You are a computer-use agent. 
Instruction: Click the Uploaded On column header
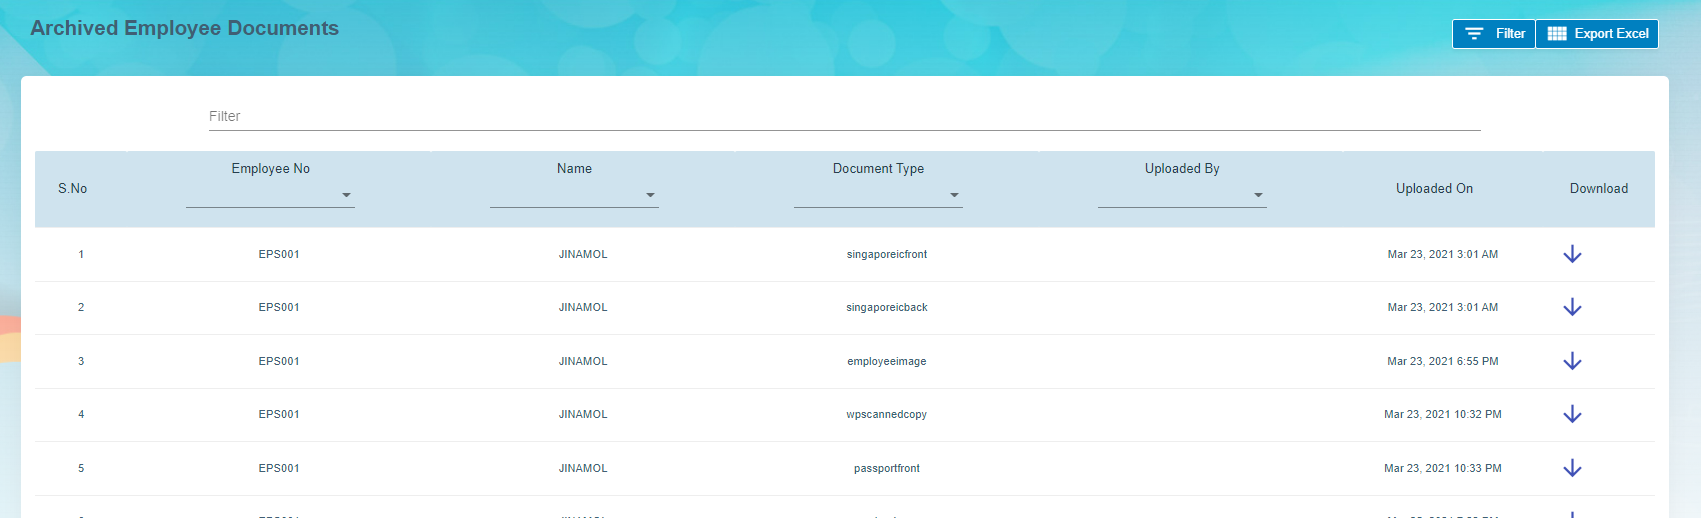1434,189
